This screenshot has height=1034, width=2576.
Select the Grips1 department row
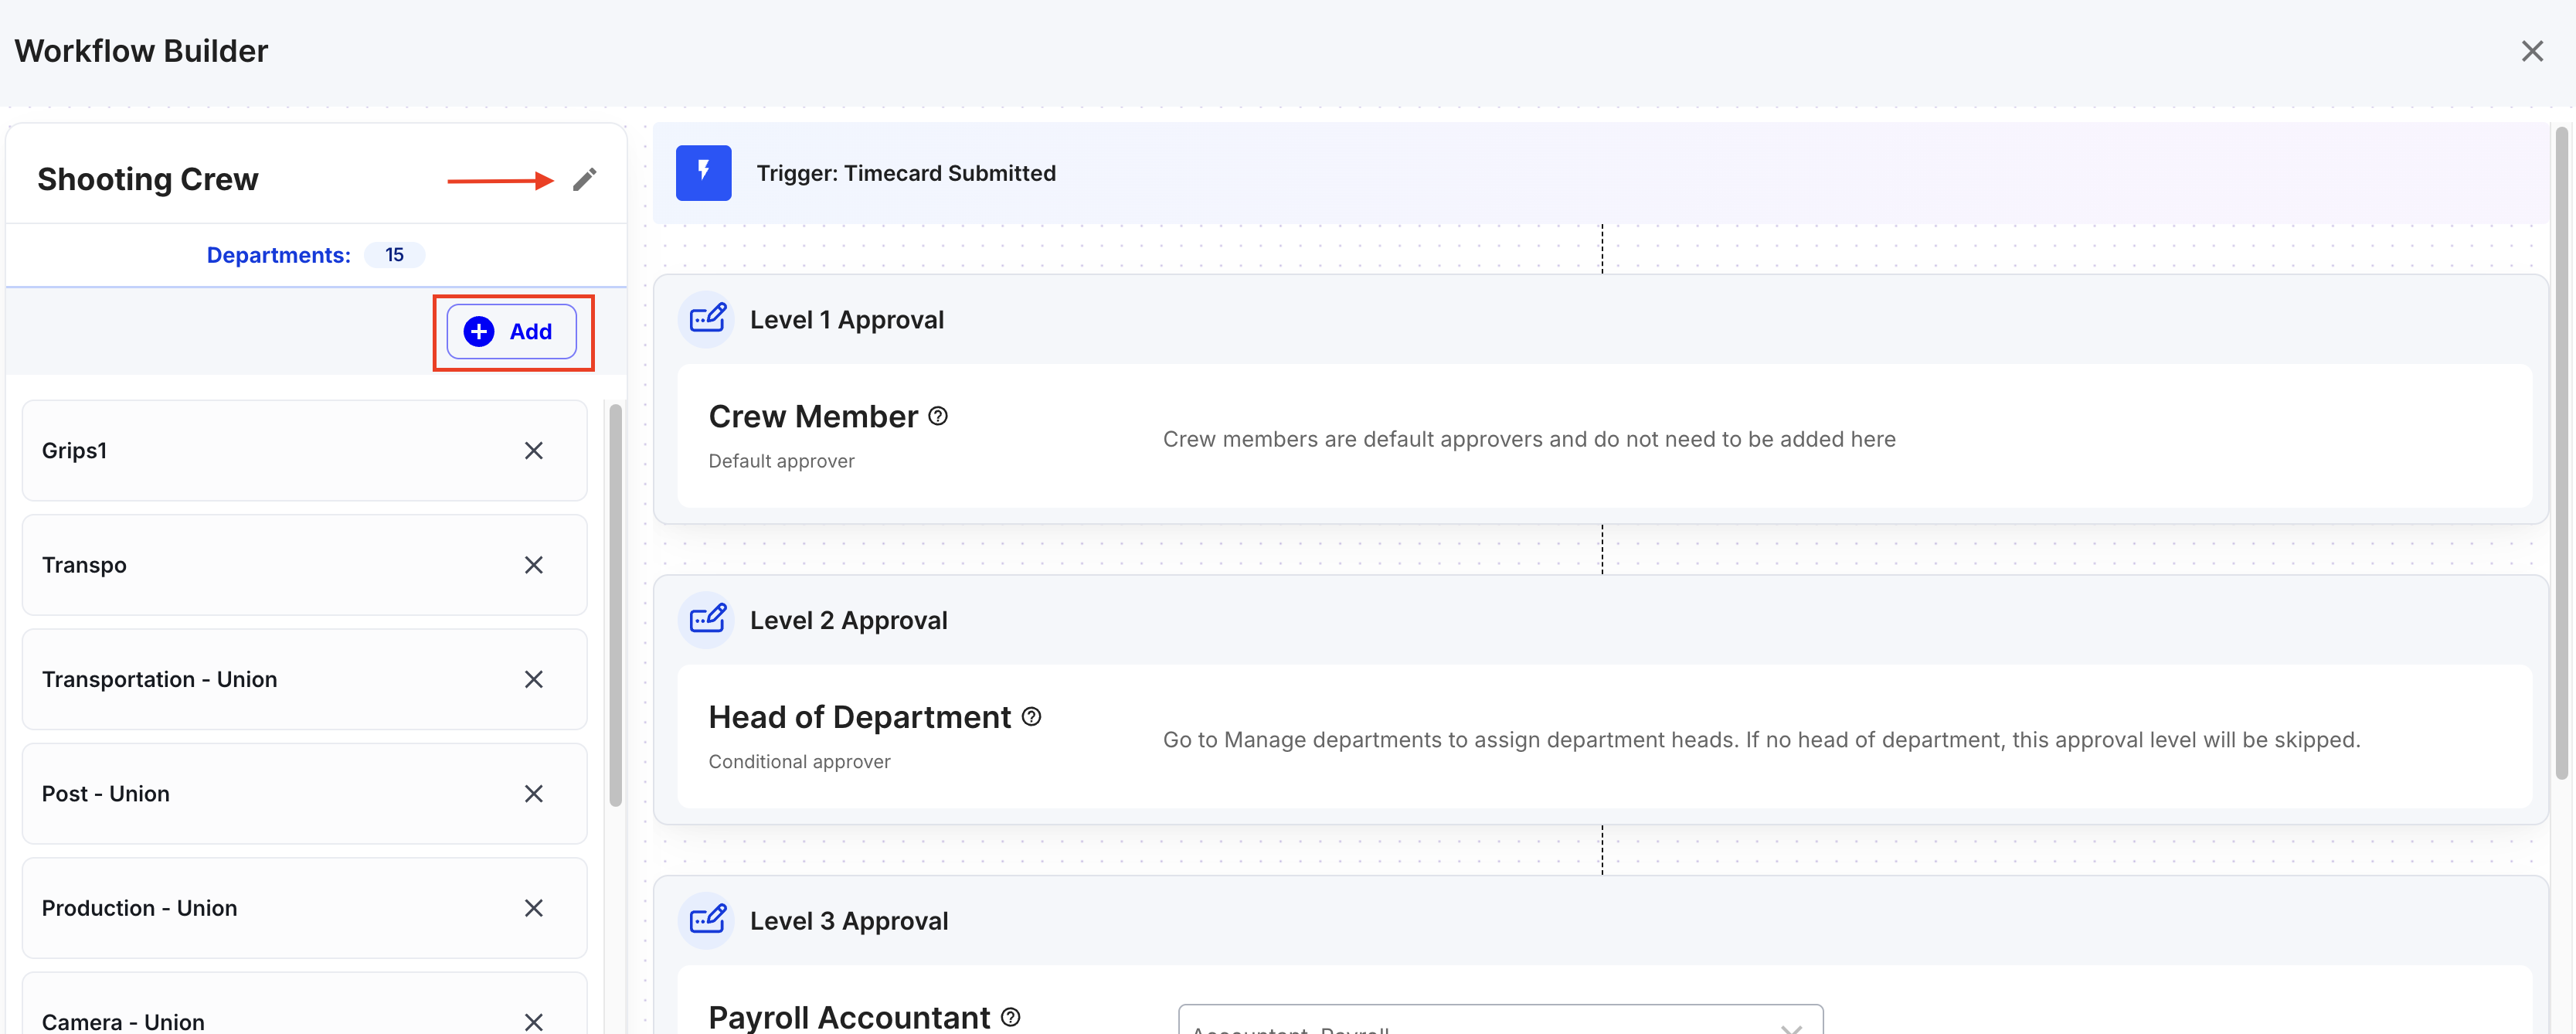point(304,451)
